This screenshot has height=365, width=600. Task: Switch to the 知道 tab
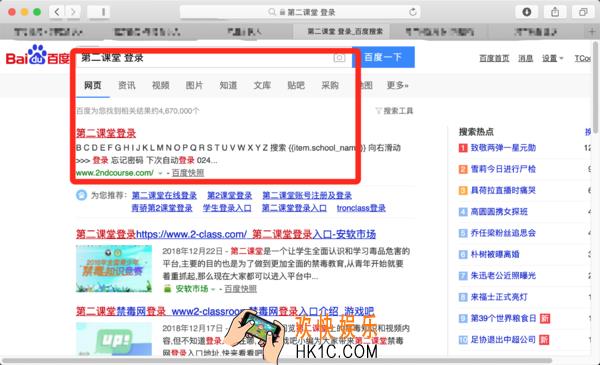tap(228, 85)
